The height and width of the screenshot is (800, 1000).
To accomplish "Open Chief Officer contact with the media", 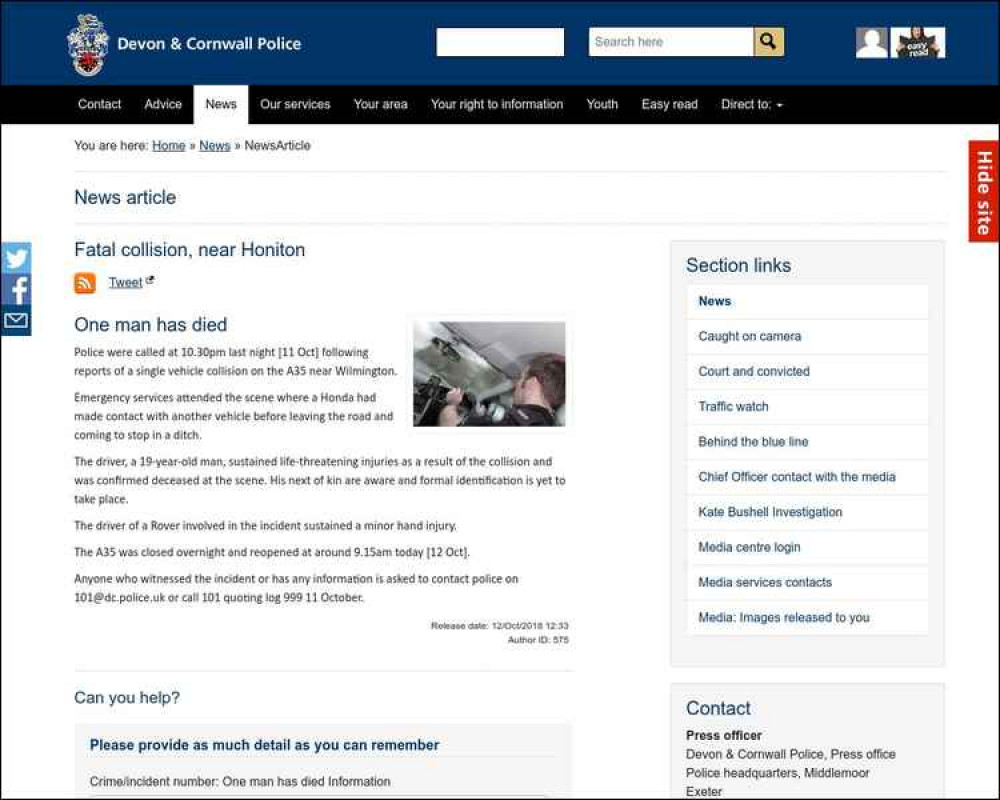I will point(807,477).
